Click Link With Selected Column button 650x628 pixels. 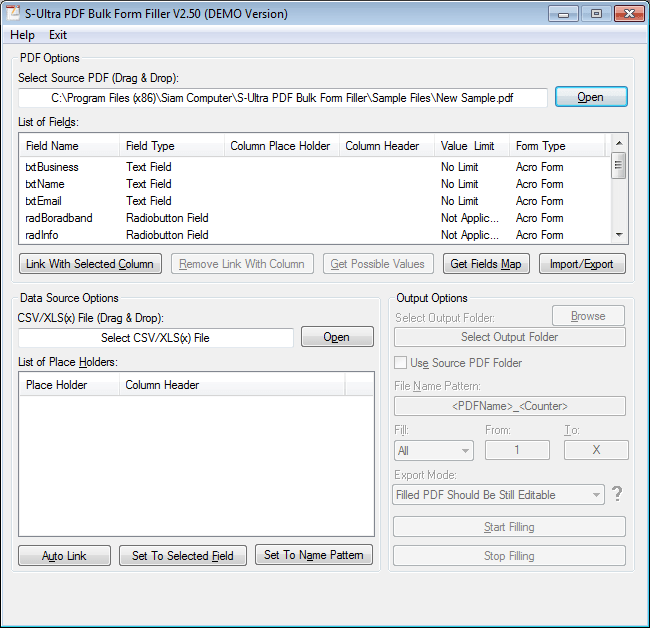[x=90, y=264]
